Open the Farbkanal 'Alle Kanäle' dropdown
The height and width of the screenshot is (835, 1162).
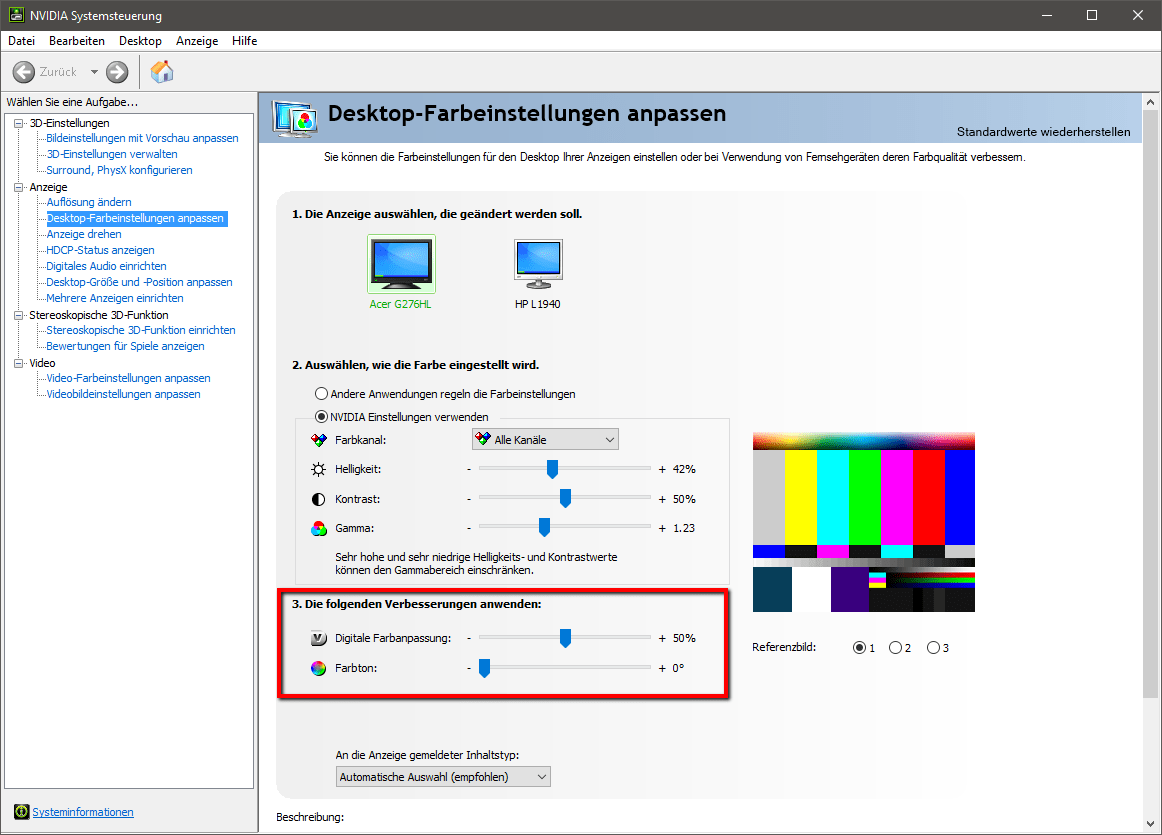pyautogui.click(x=545, y=439)
